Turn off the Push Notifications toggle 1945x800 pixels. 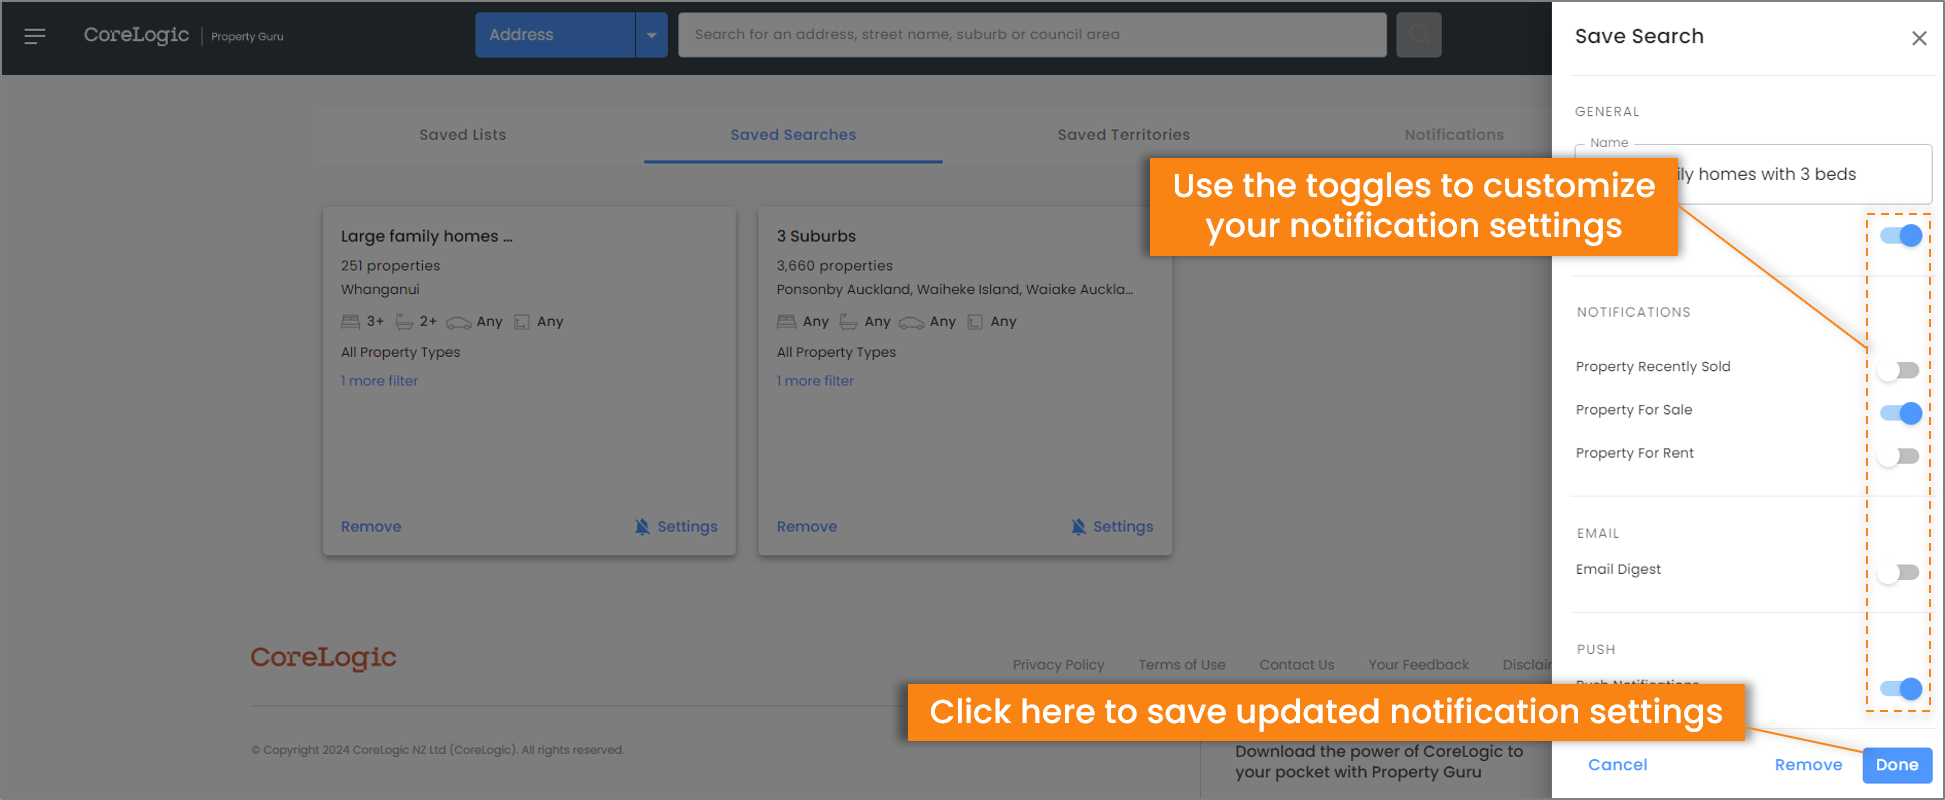(x=1900, y=688)
